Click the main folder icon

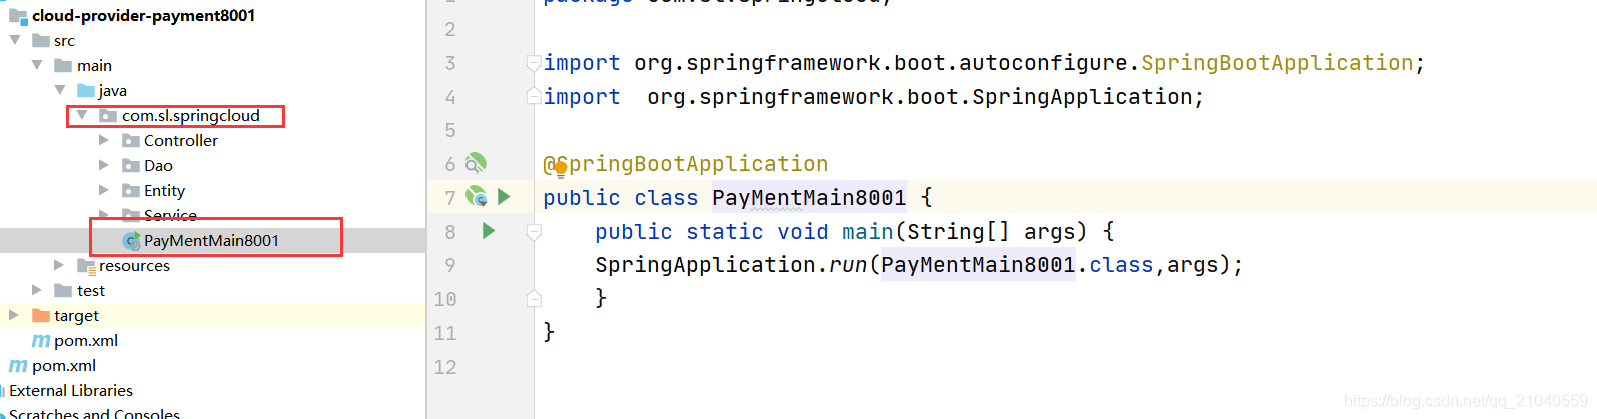tap(63, 65)
